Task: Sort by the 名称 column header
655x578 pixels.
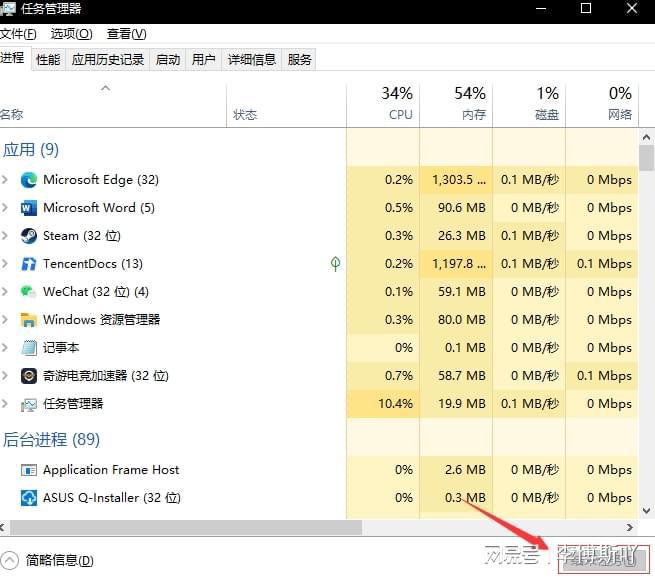Action: (x=113, y=105)
